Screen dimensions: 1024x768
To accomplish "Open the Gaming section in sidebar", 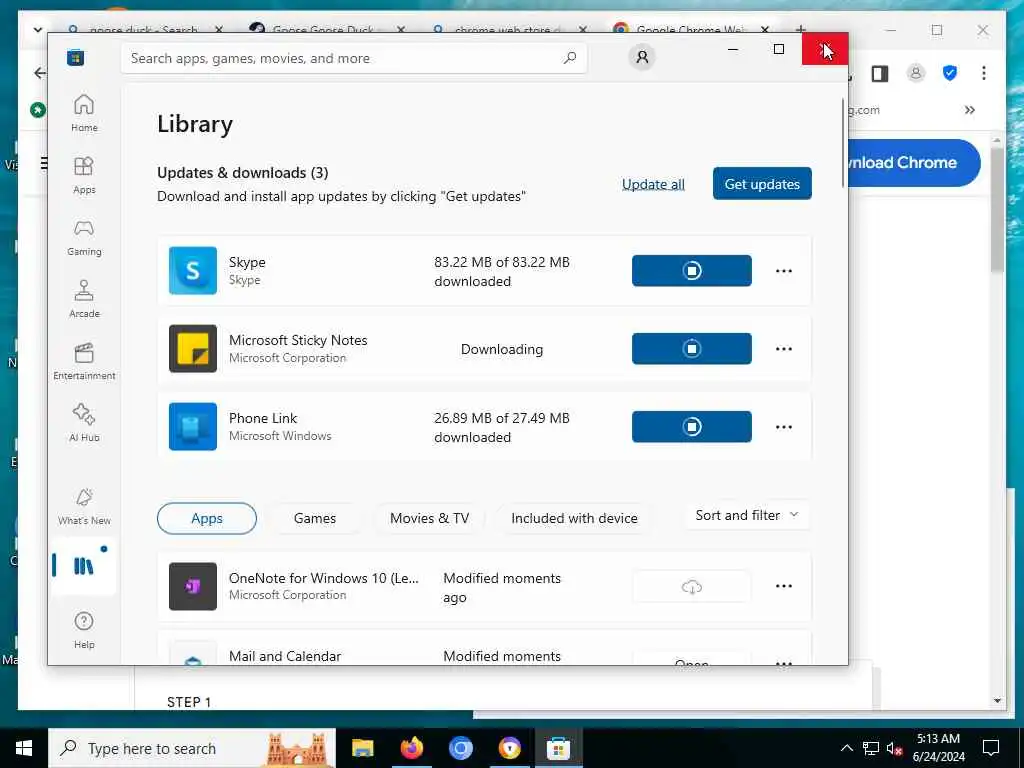I will pyautogui.click(x=84, y=237).
